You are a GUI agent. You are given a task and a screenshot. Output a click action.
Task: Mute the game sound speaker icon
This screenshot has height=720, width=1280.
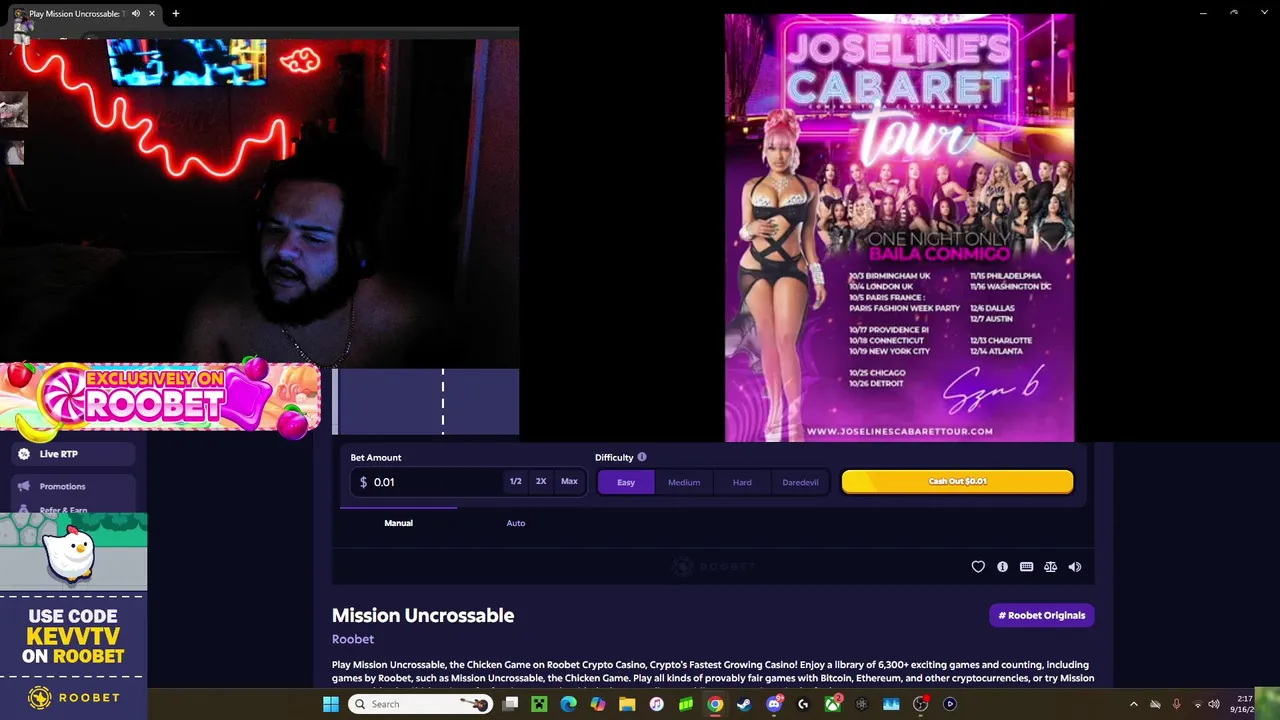(x=1074, y=567)
